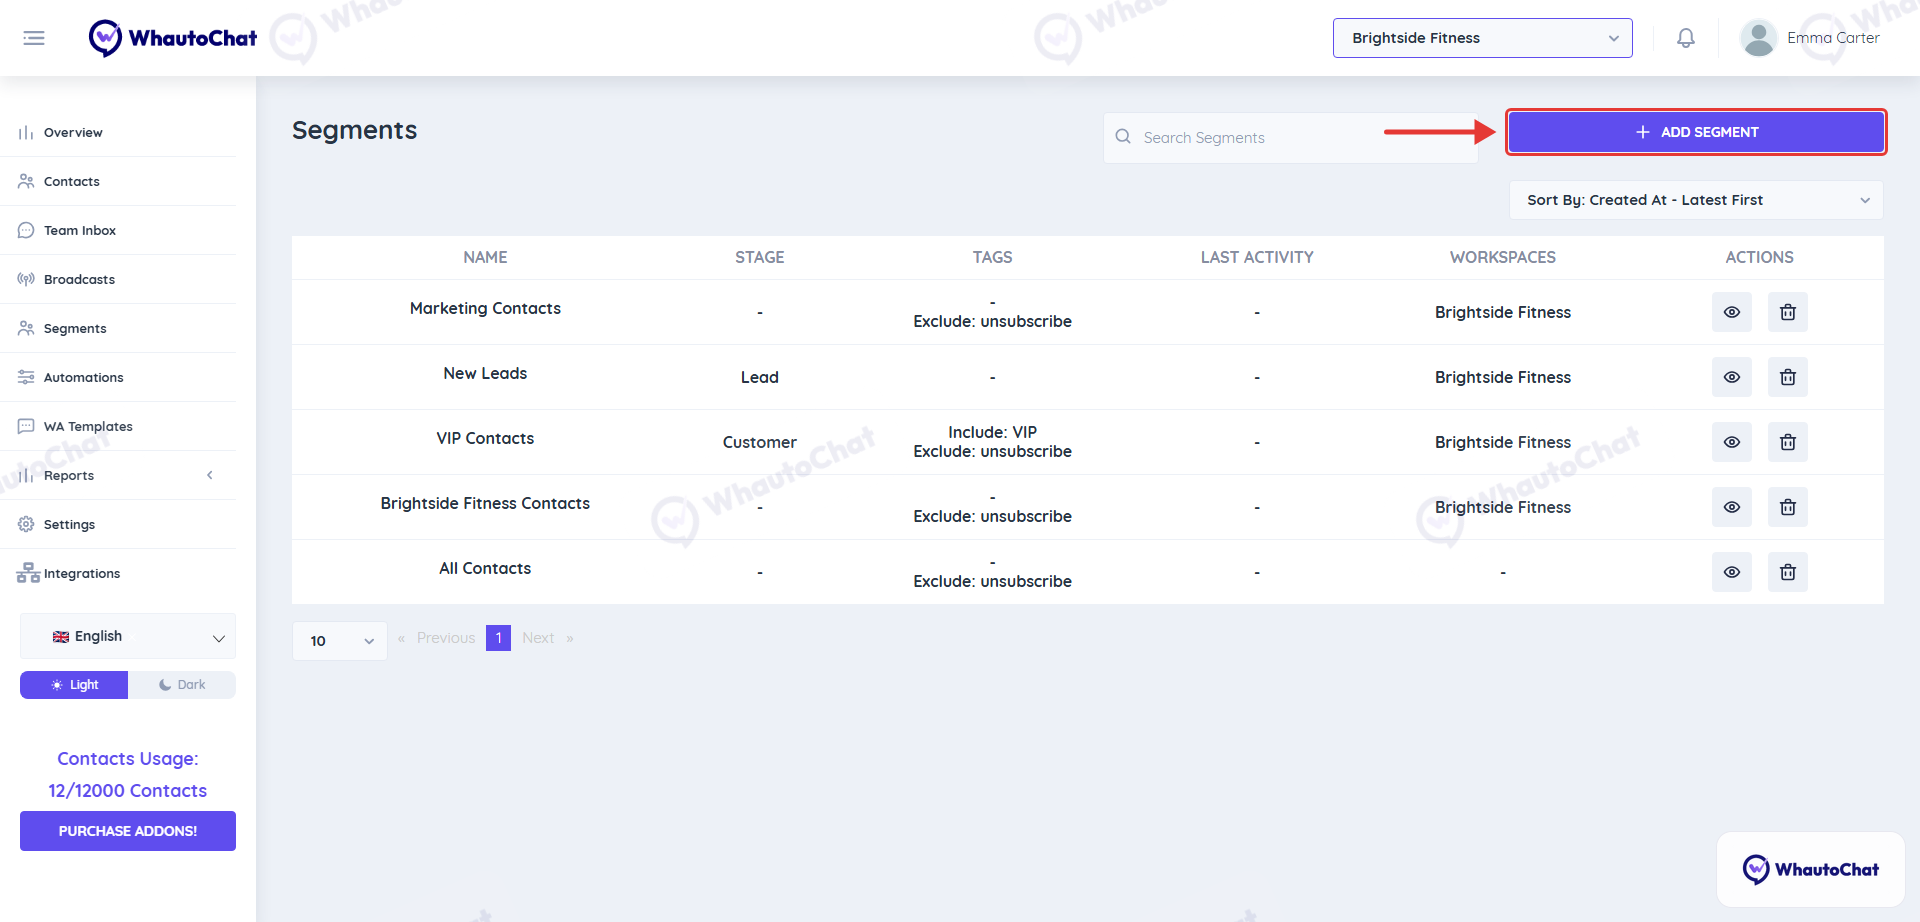Image resolution: width=1920 pixels, height=922 pixels.
Task: View Brightside Fitness Contacts segment
Action: [1732, 507]
